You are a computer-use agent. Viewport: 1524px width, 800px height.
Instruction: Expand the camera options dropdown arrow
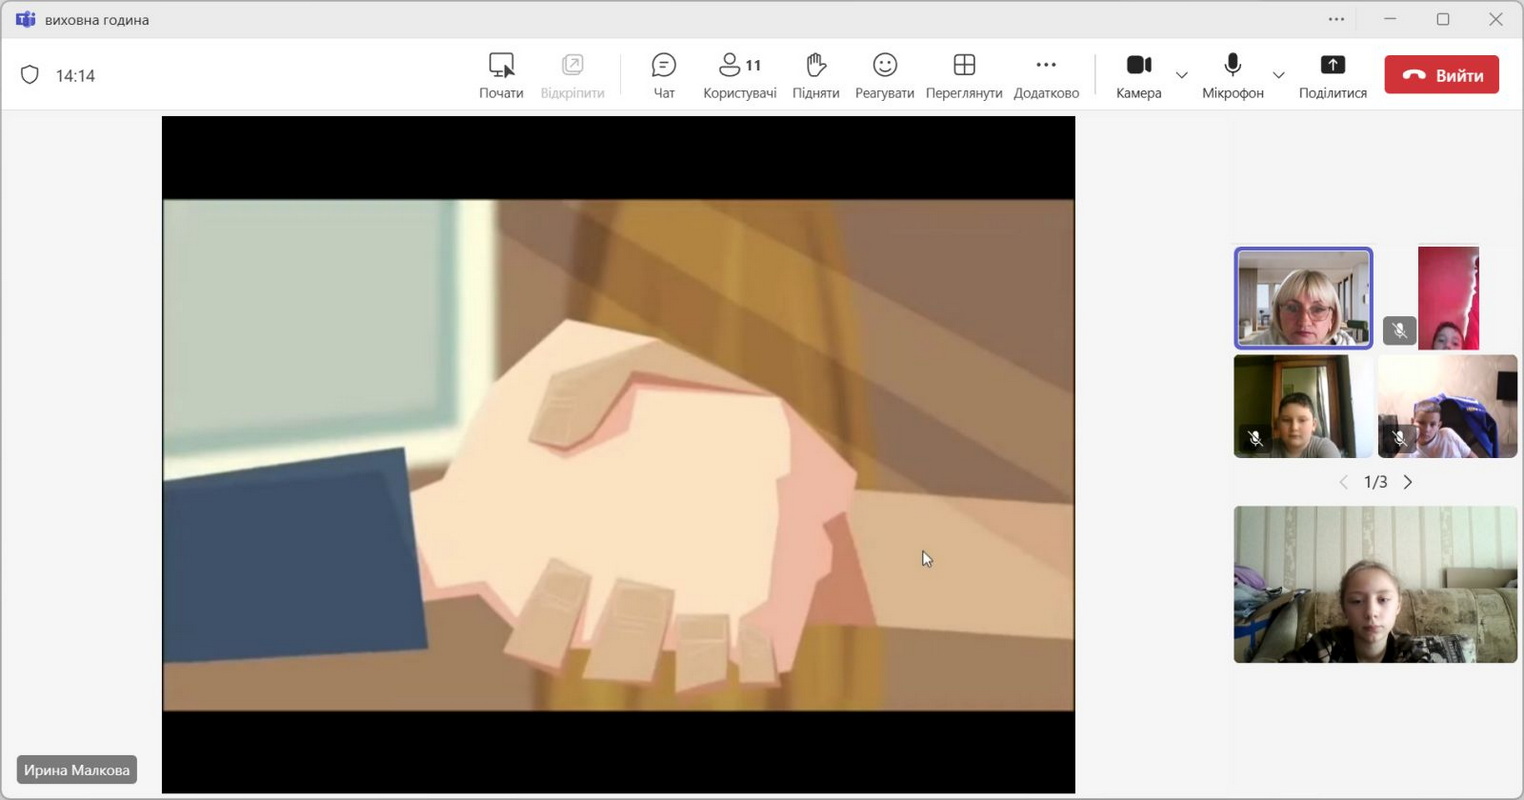1181,75
